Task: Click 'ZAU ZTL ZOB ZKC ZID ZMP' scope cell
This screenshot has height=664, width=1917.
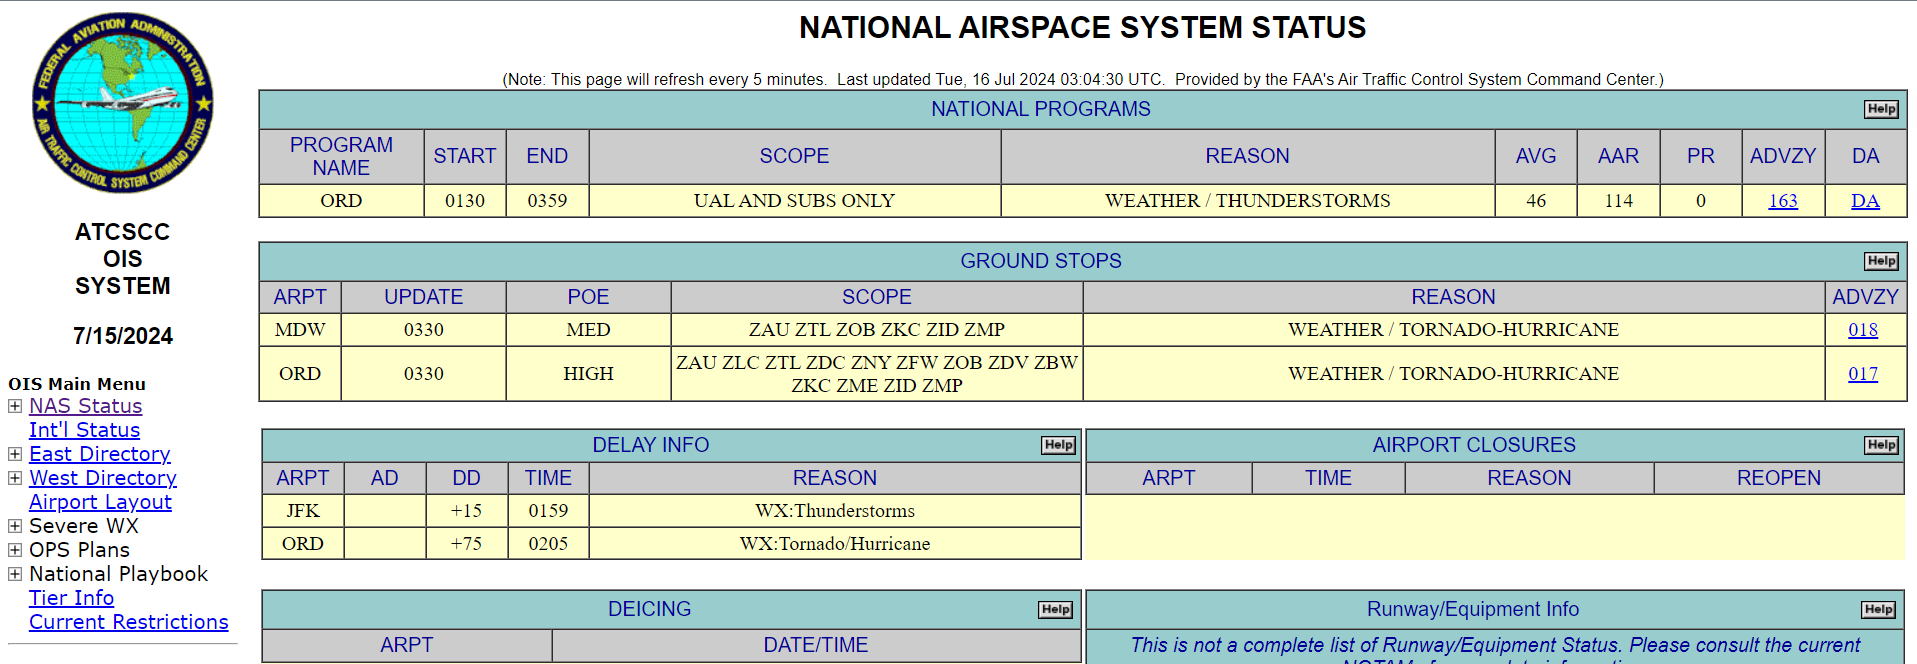Action: [877, 330]
